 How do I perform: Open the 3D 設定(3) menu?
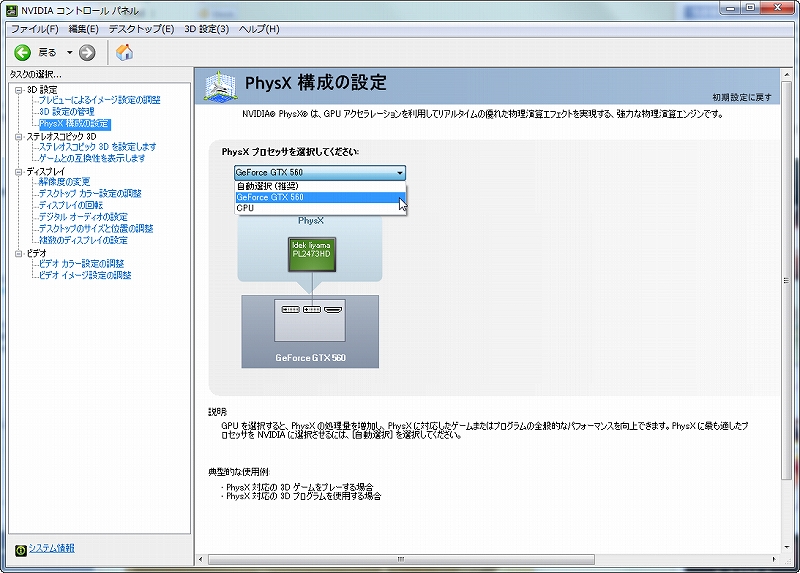click(x=207, y=29)
